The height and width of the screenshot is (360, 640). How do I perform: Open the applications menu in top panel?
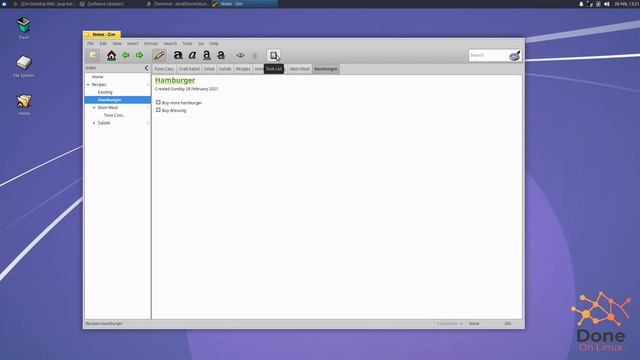(4, 4)
